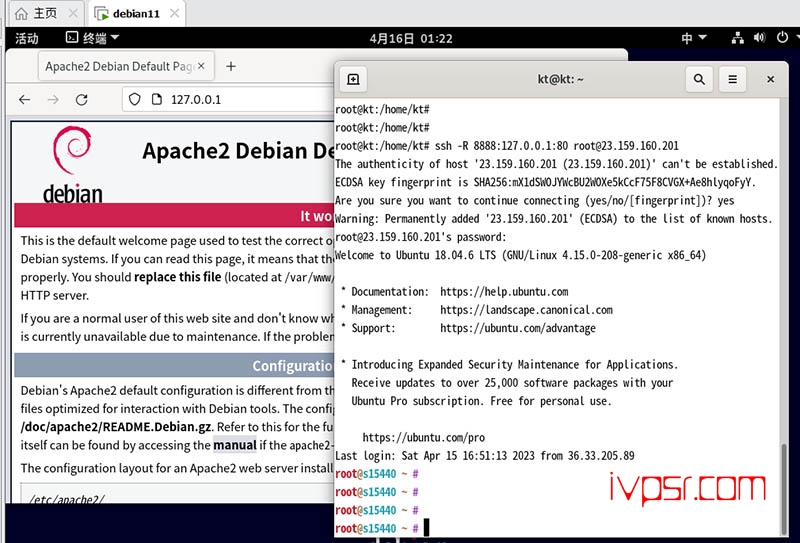The image size is (800, 543).
Task: Click https://ubuntu.com/pro in terminal
Action: [x=423, y=437]
